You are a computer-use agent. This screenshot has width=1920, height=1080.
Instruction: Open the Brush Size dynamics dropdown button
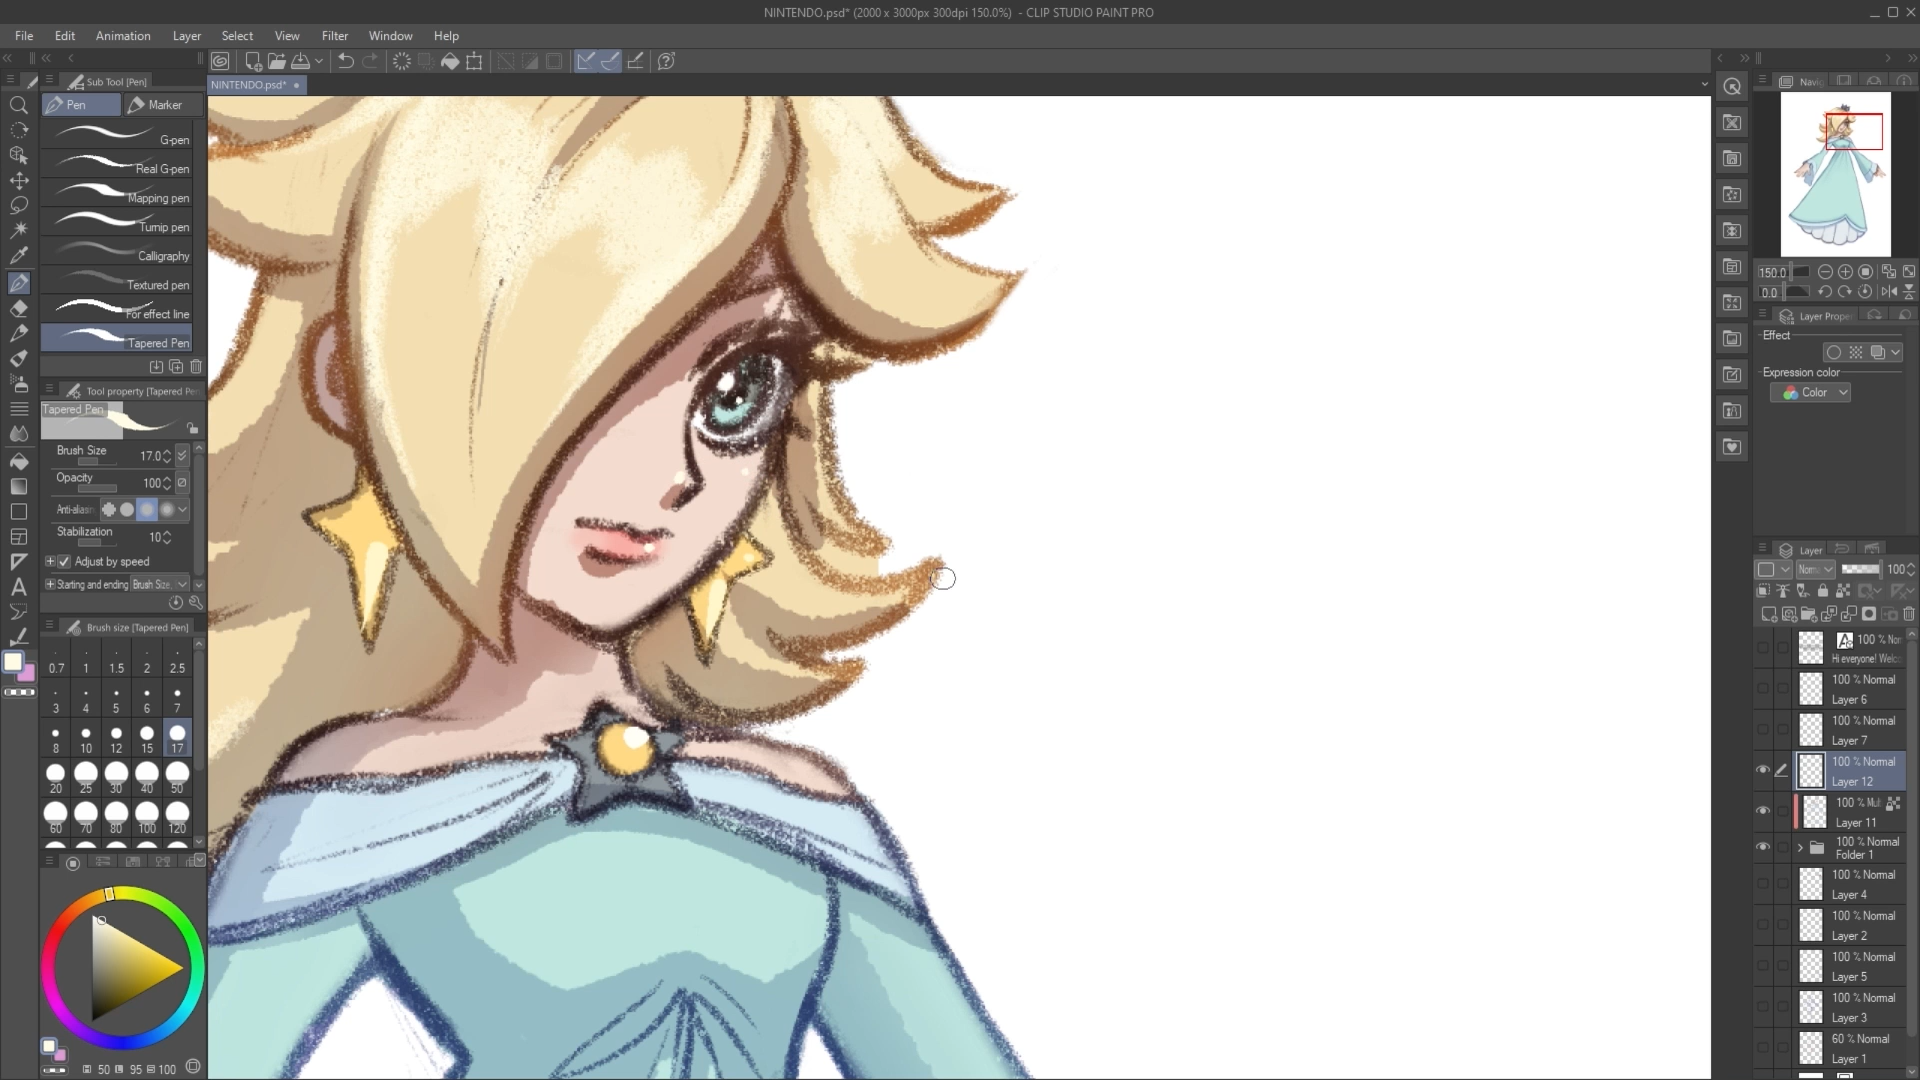point(182,456)
